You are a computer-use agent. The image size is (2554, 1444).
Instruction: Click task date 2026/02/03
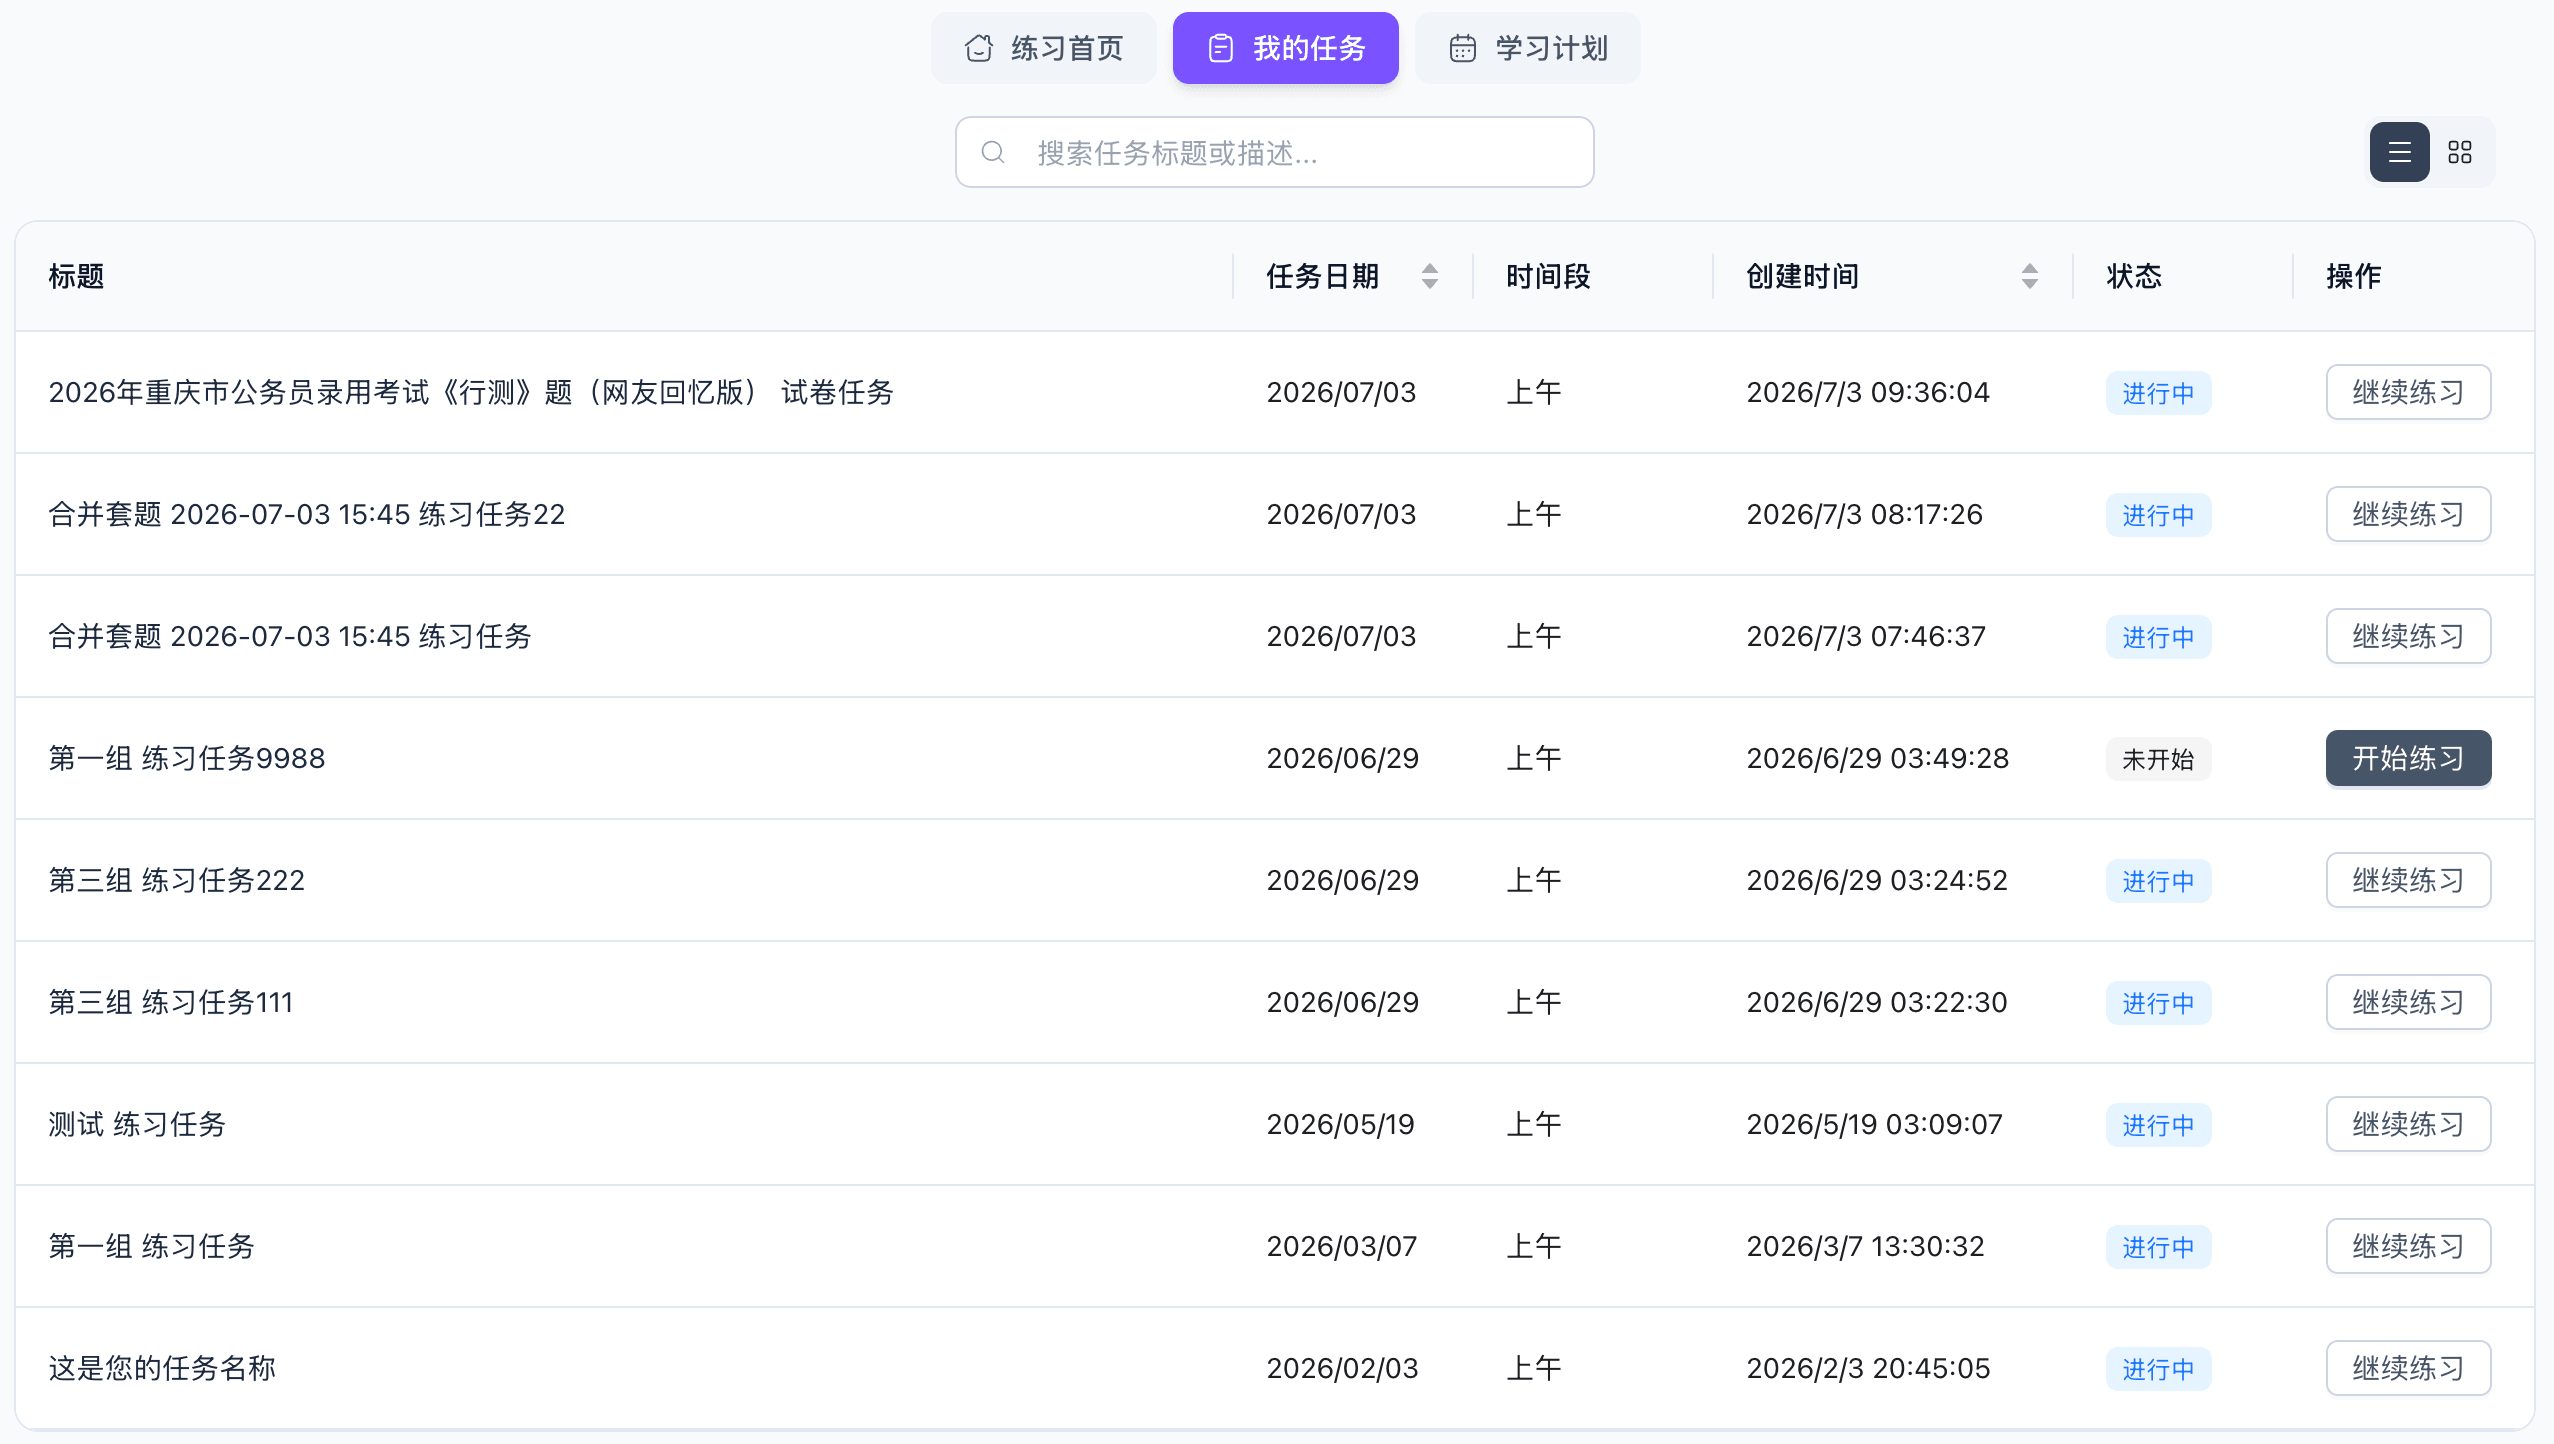pos(1343,1368)
